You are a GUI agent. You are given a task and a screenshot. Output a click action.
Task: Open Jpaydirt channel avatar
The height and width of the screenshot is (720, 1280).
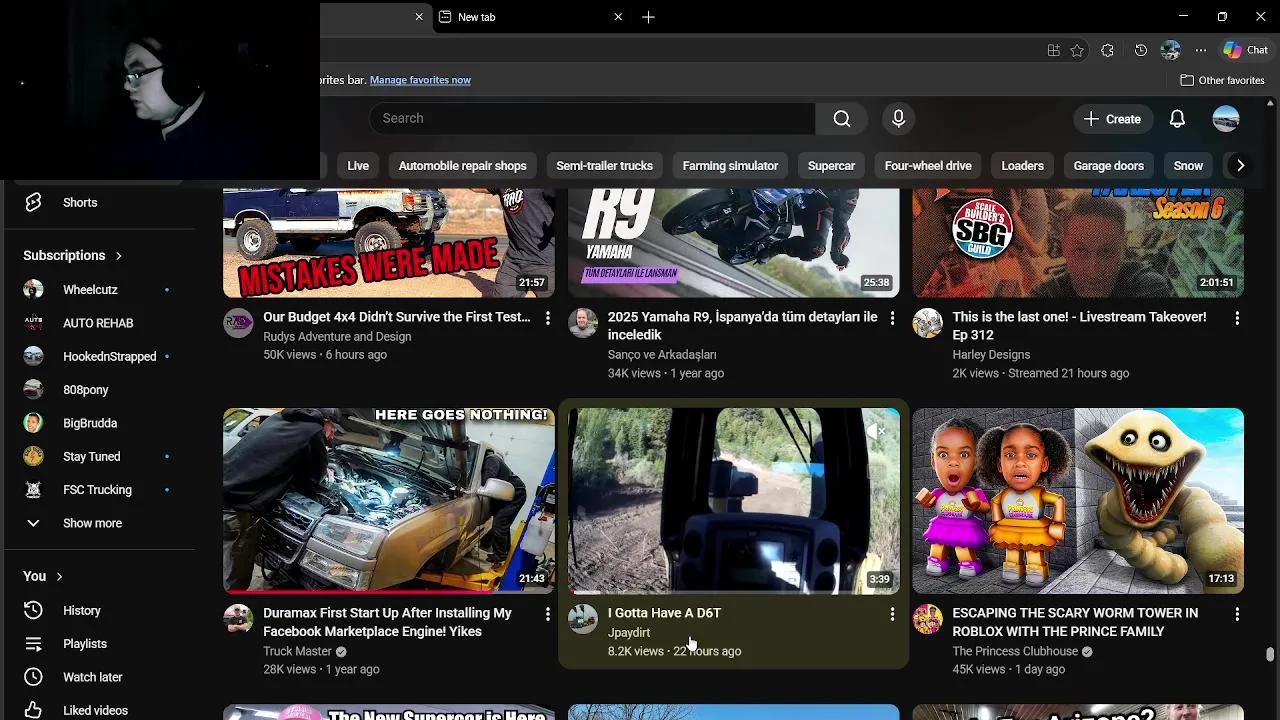pyautogui.click(x=583, y=619)
